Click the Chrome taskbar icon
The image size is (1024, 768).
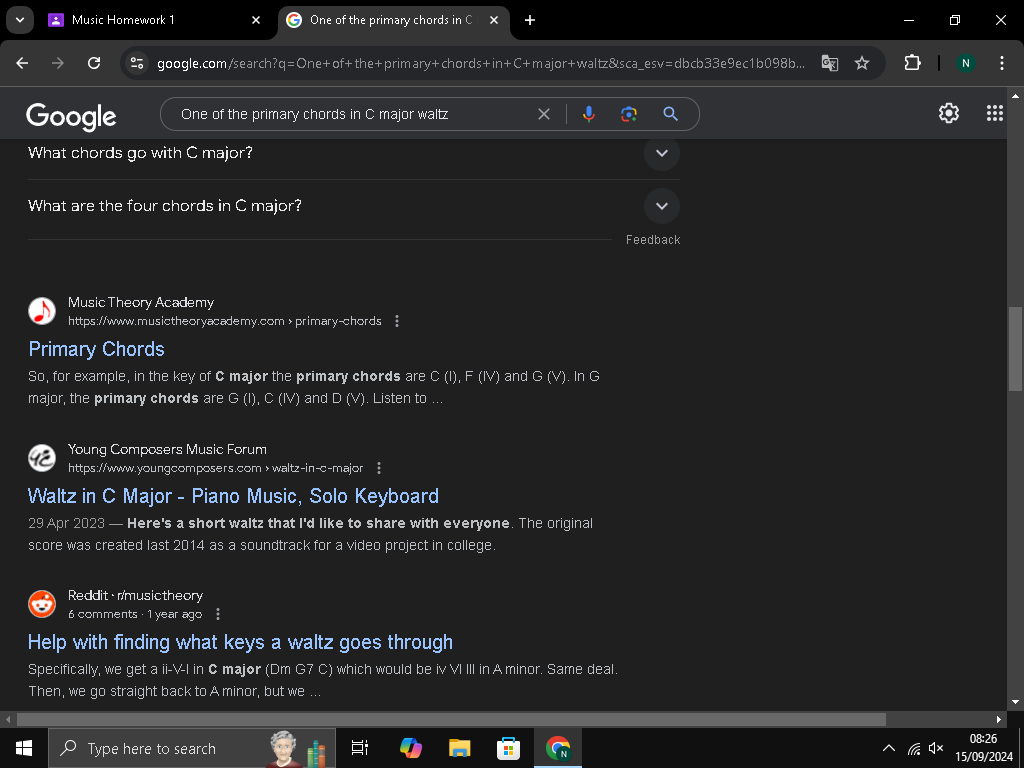point(558,748)
